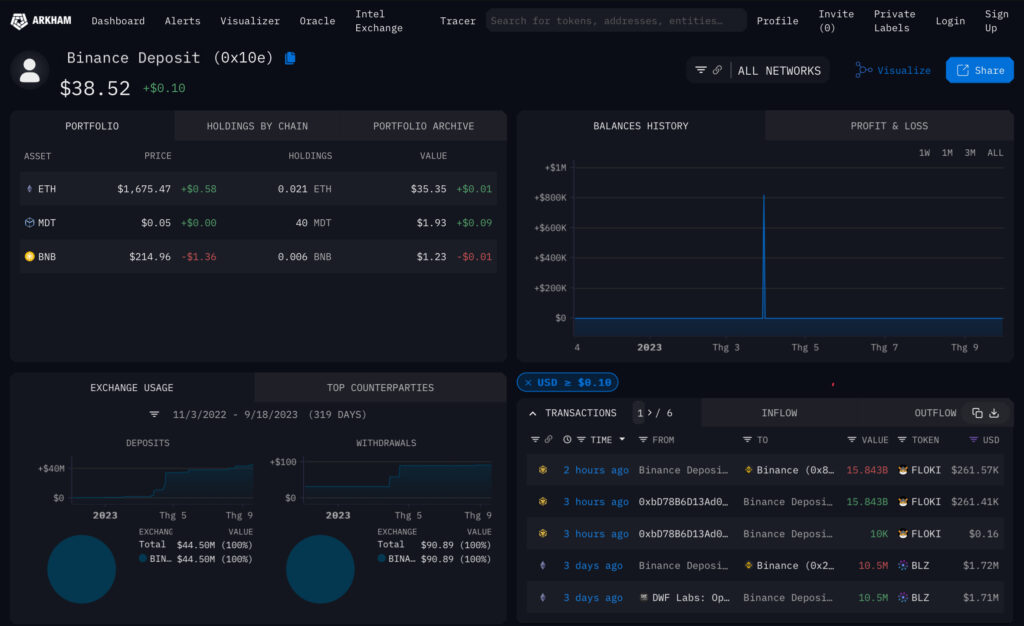This screenshot has height=626, width=1024.
Task: Click the chain filter icon in transactions header
Action: 535,440
